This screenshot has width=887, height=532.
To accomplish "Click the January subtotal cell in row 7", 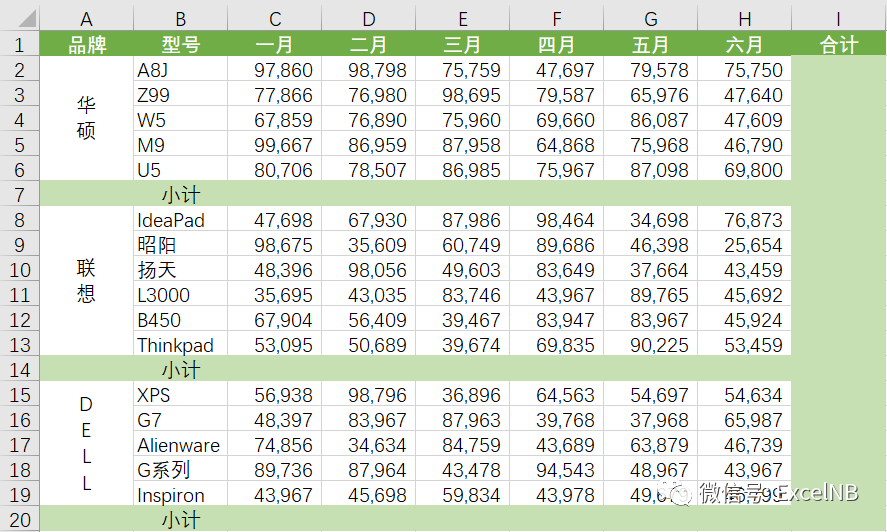I will pos(275,194).
